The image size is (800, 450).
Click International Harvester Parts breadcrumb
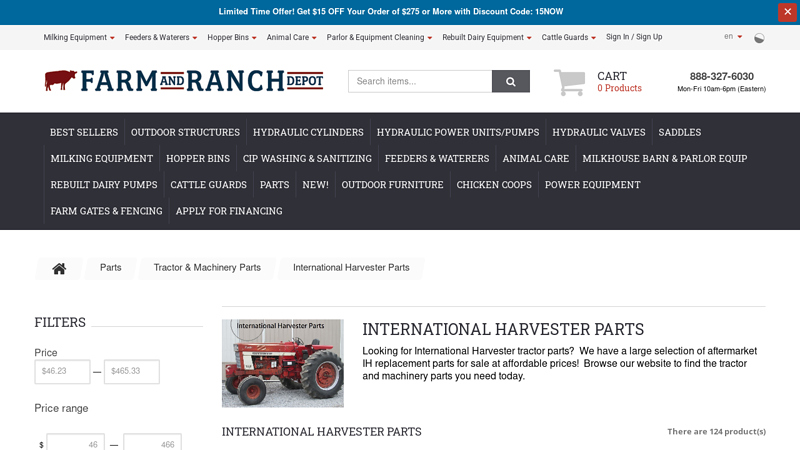tap(351, 268)
